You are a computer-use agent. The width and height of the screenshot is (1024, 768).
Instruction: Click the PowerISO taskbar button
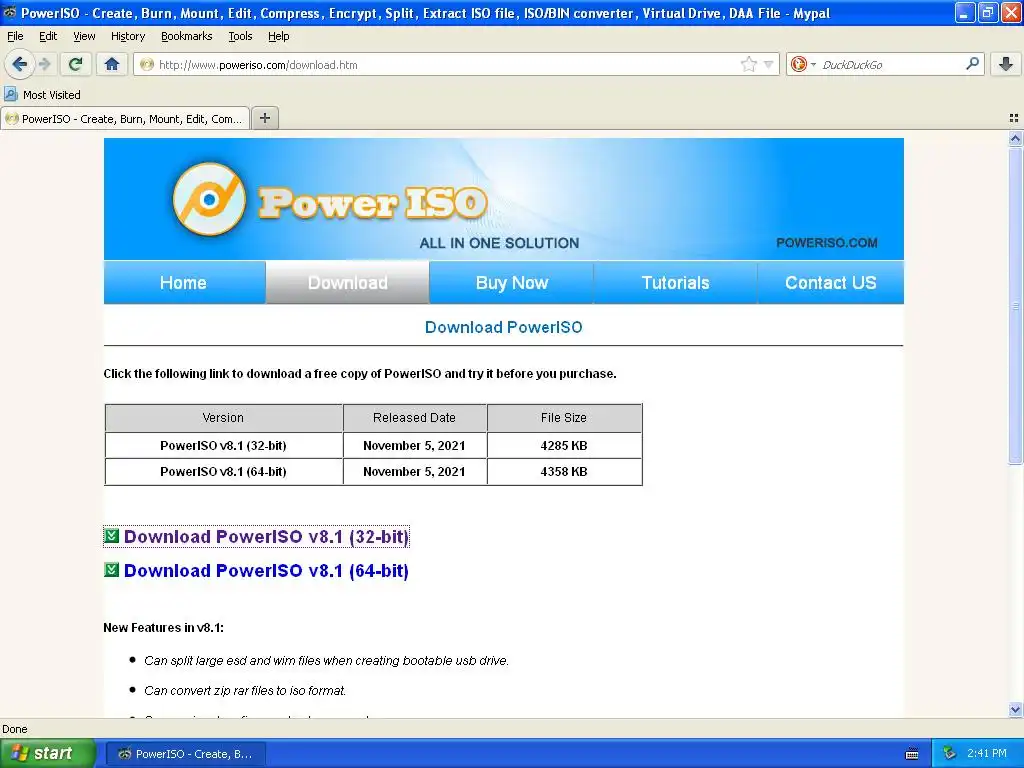pos(185,754)
